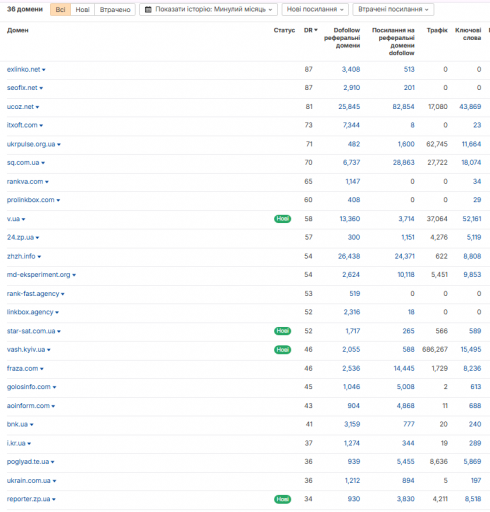Viewport: 490px width, 512px height.
Task: Click links value 5,008 for golosinfo.com
Action: (x=405, y=387)
